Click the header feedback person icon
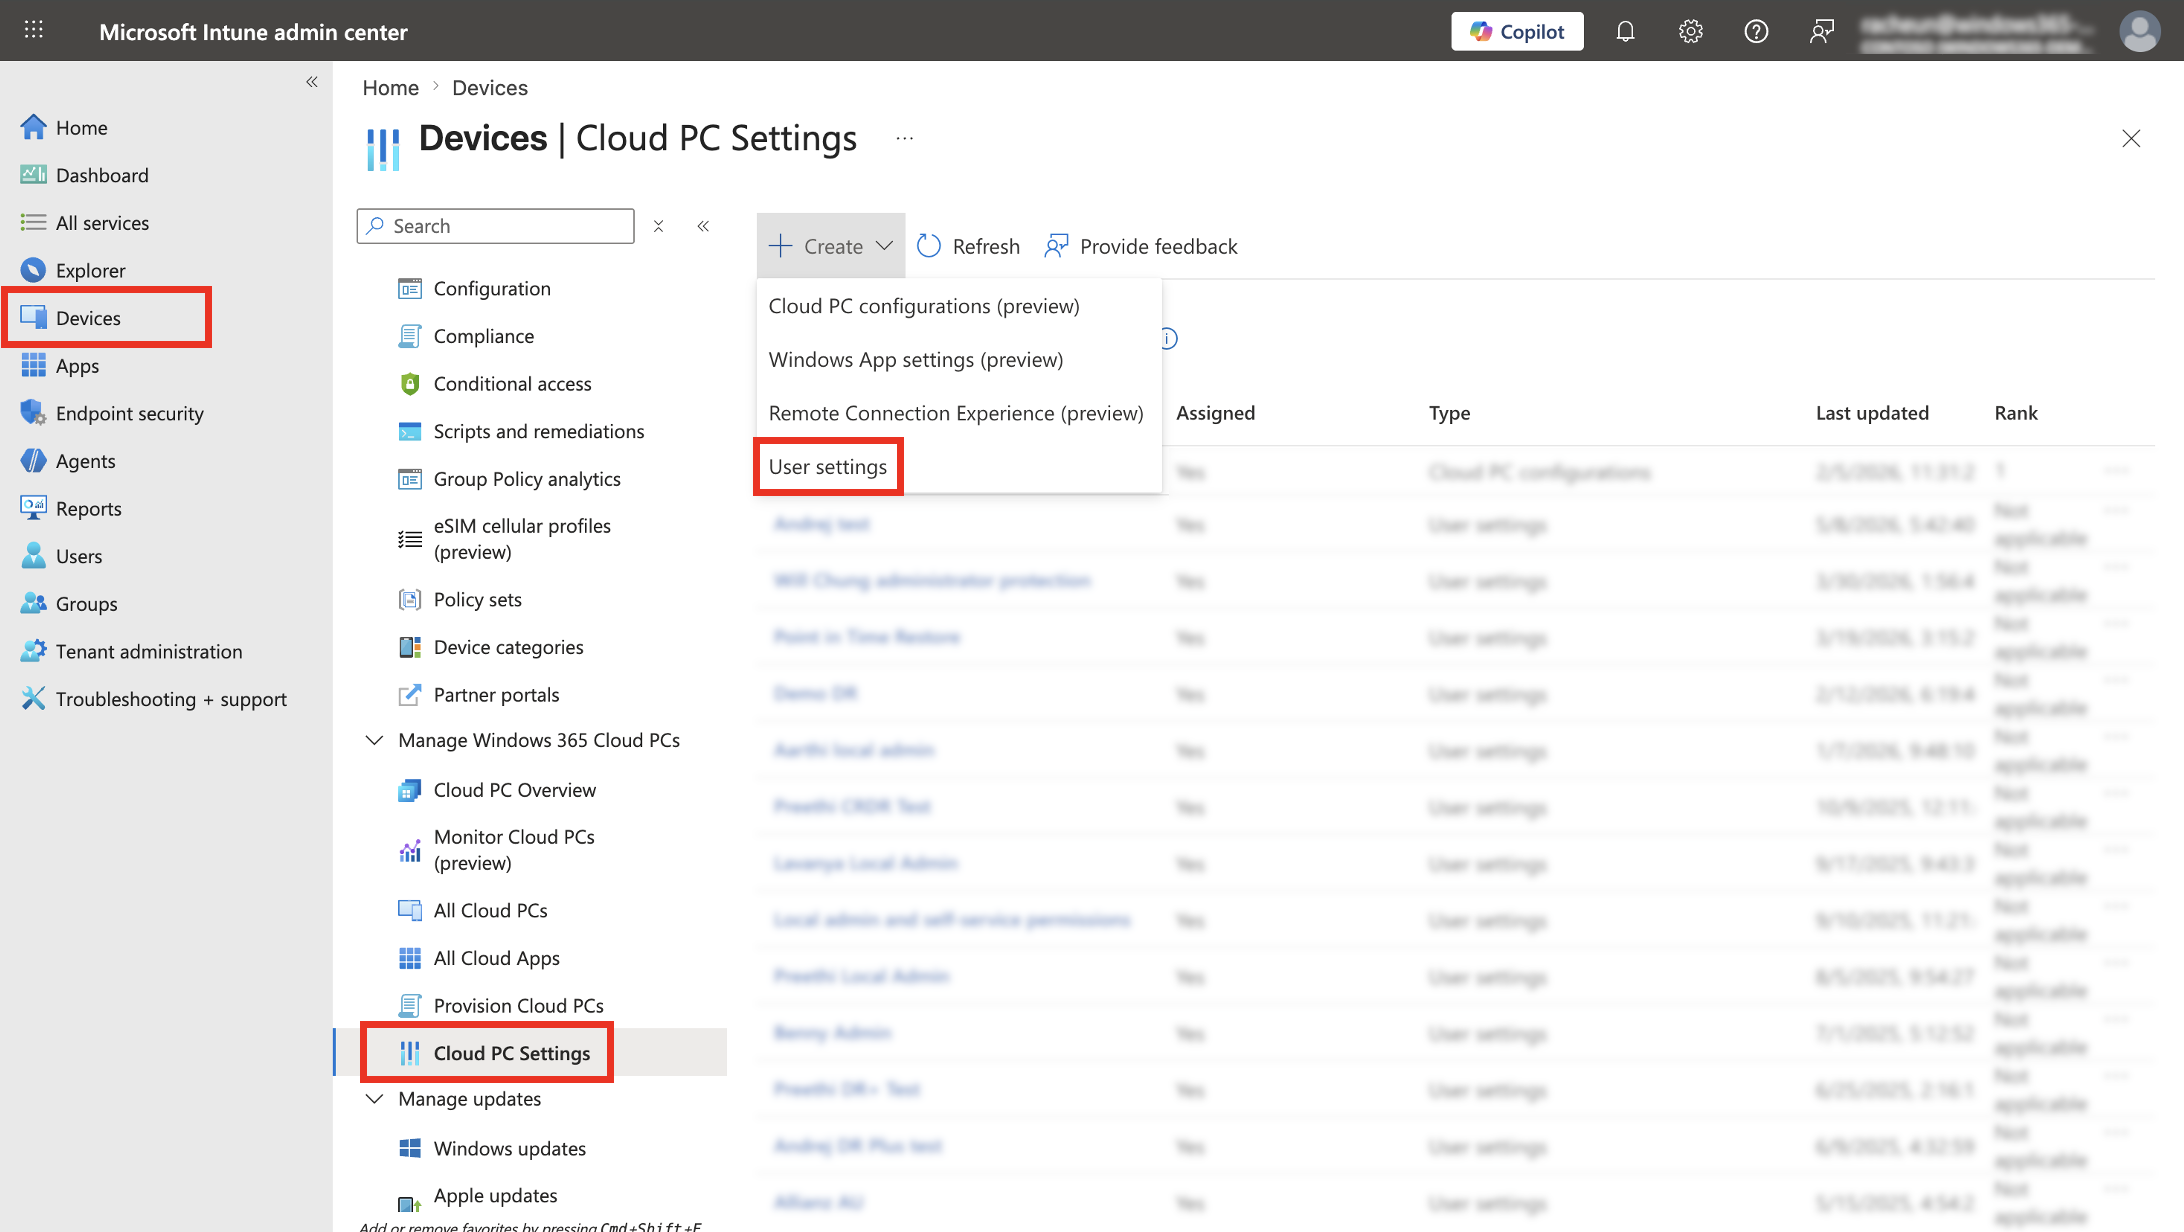The width and height of the screenshot is (2184, 1232). pyautogui.click(x=1821, y=31)
